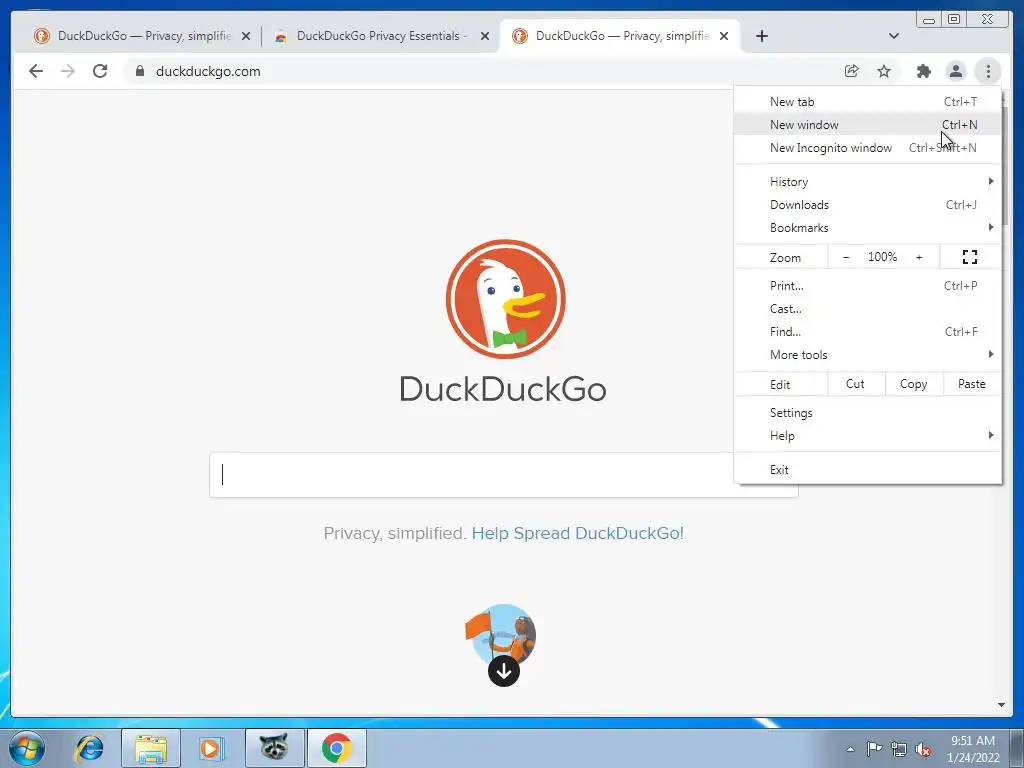This screenshot has height=768, width=1024.
Task: Bookmark this tab with the star icon
Action: coord(884,71)
